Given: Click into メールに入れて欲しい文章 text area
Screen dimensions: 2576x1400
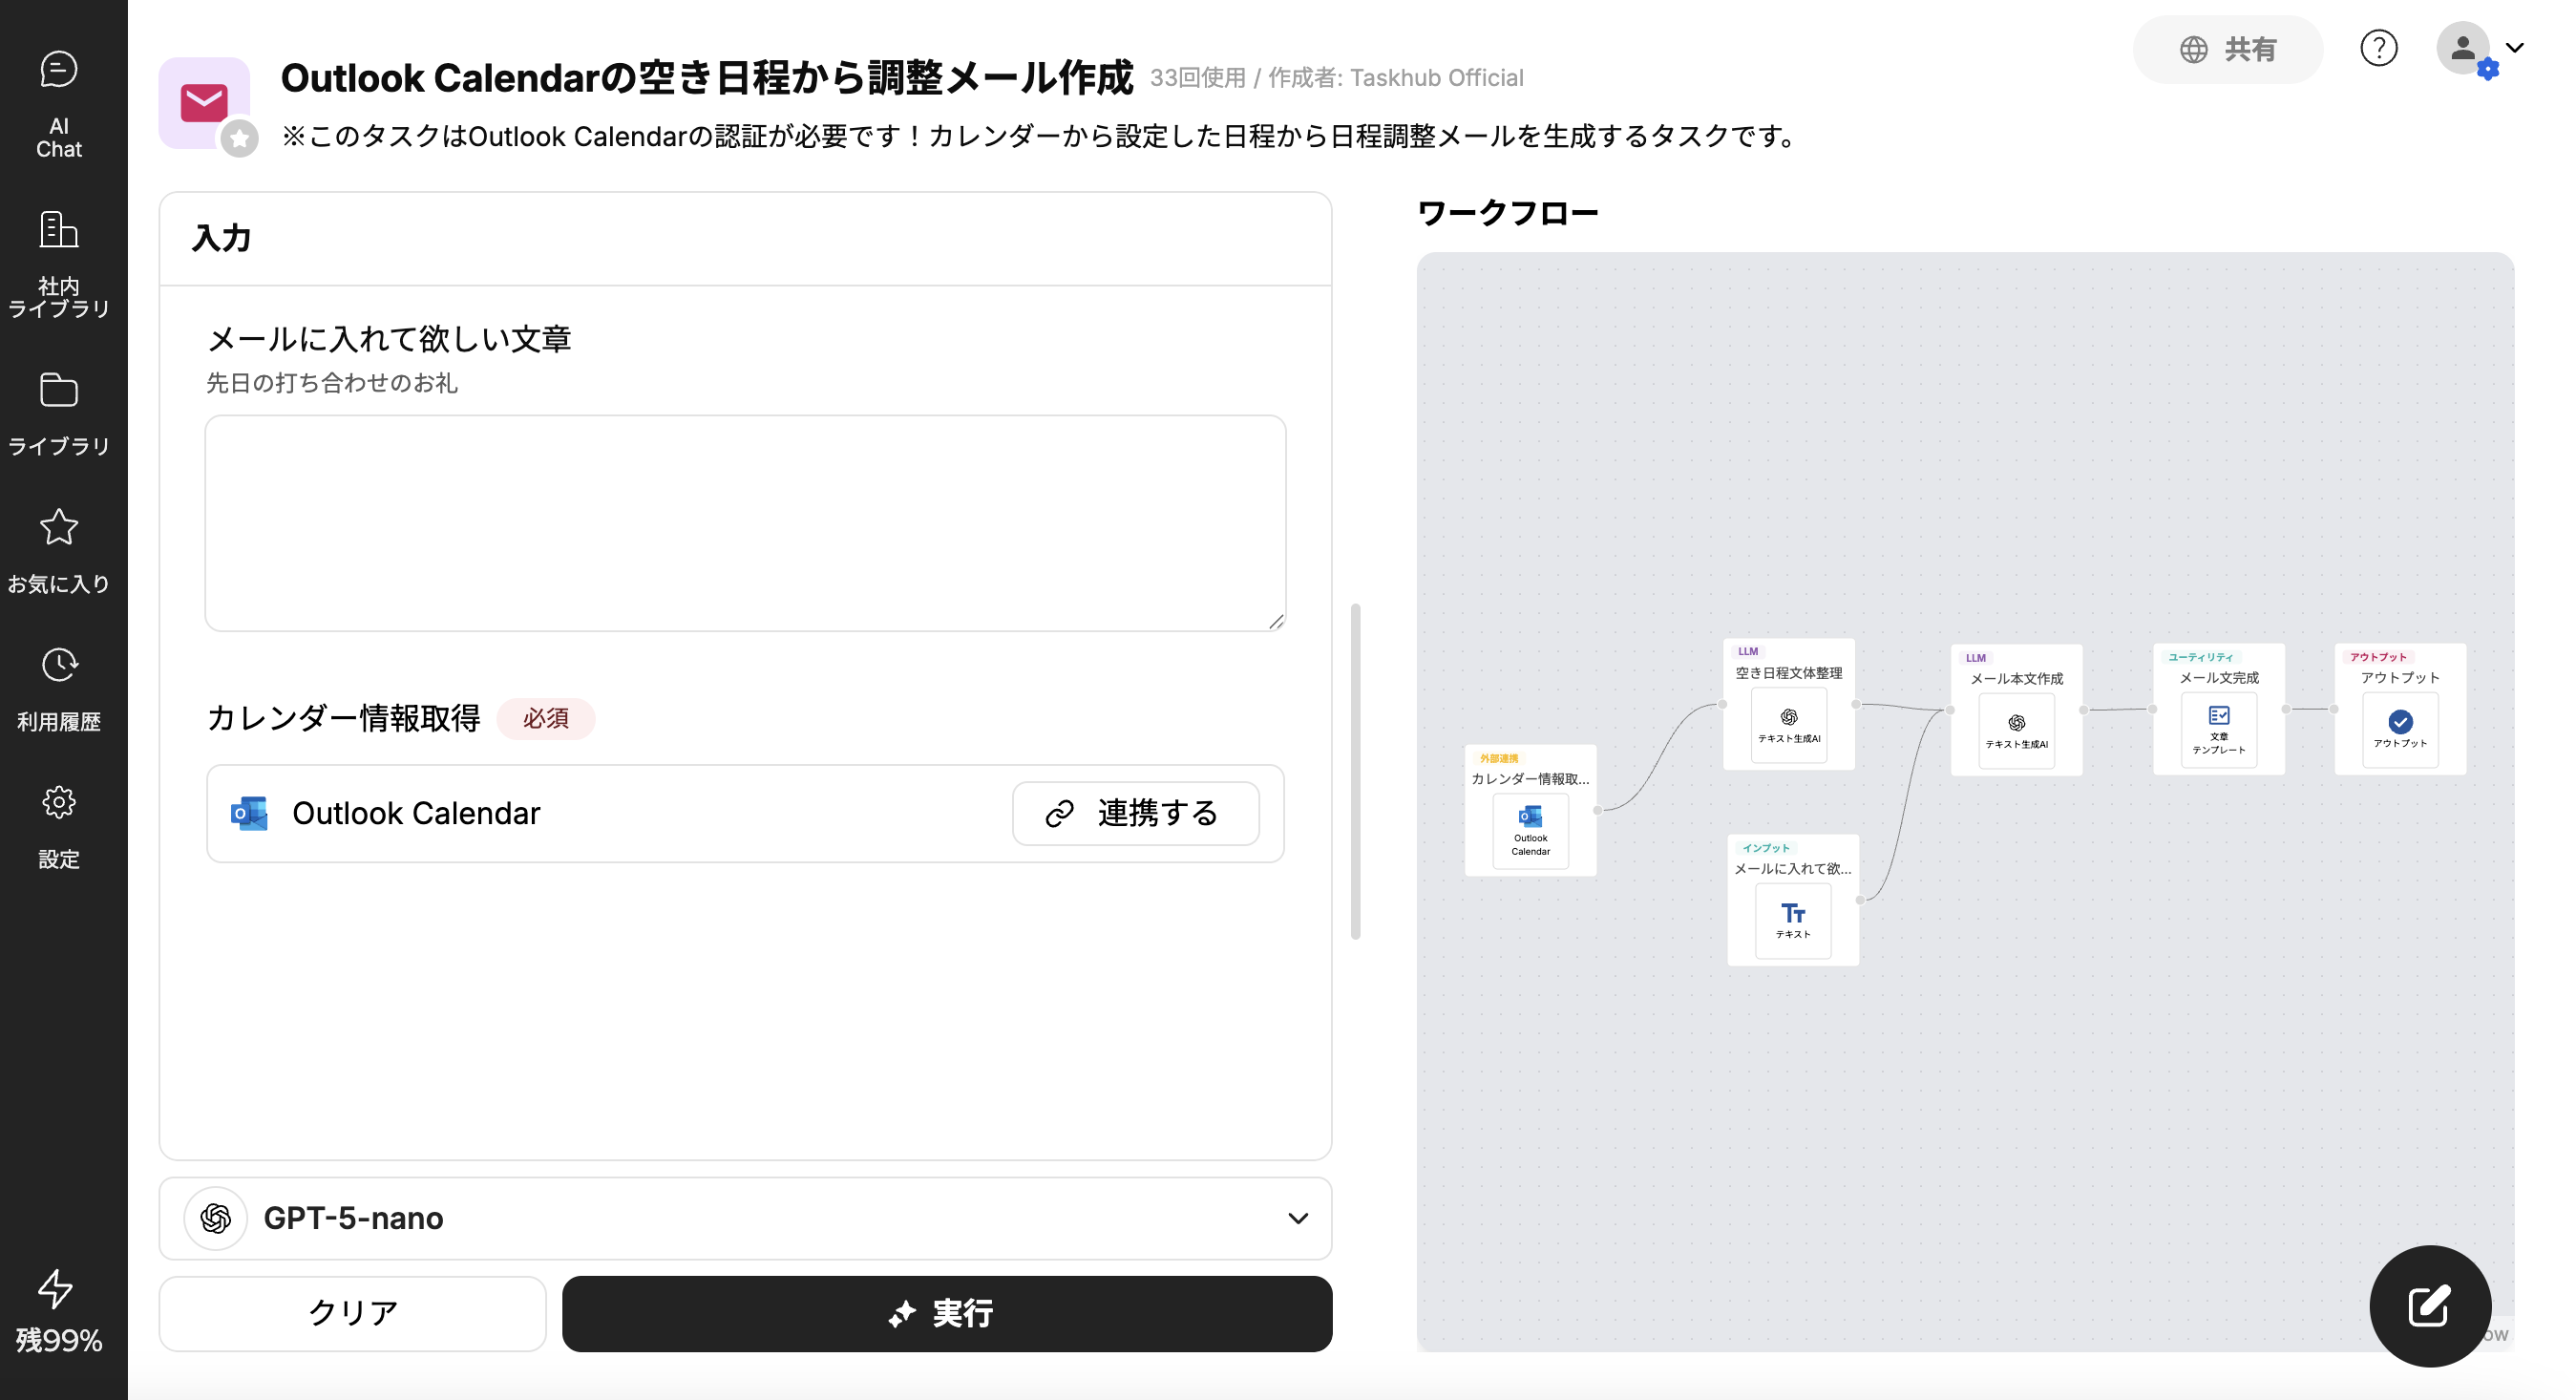Looking at the screenshot, I should [745, 523].
